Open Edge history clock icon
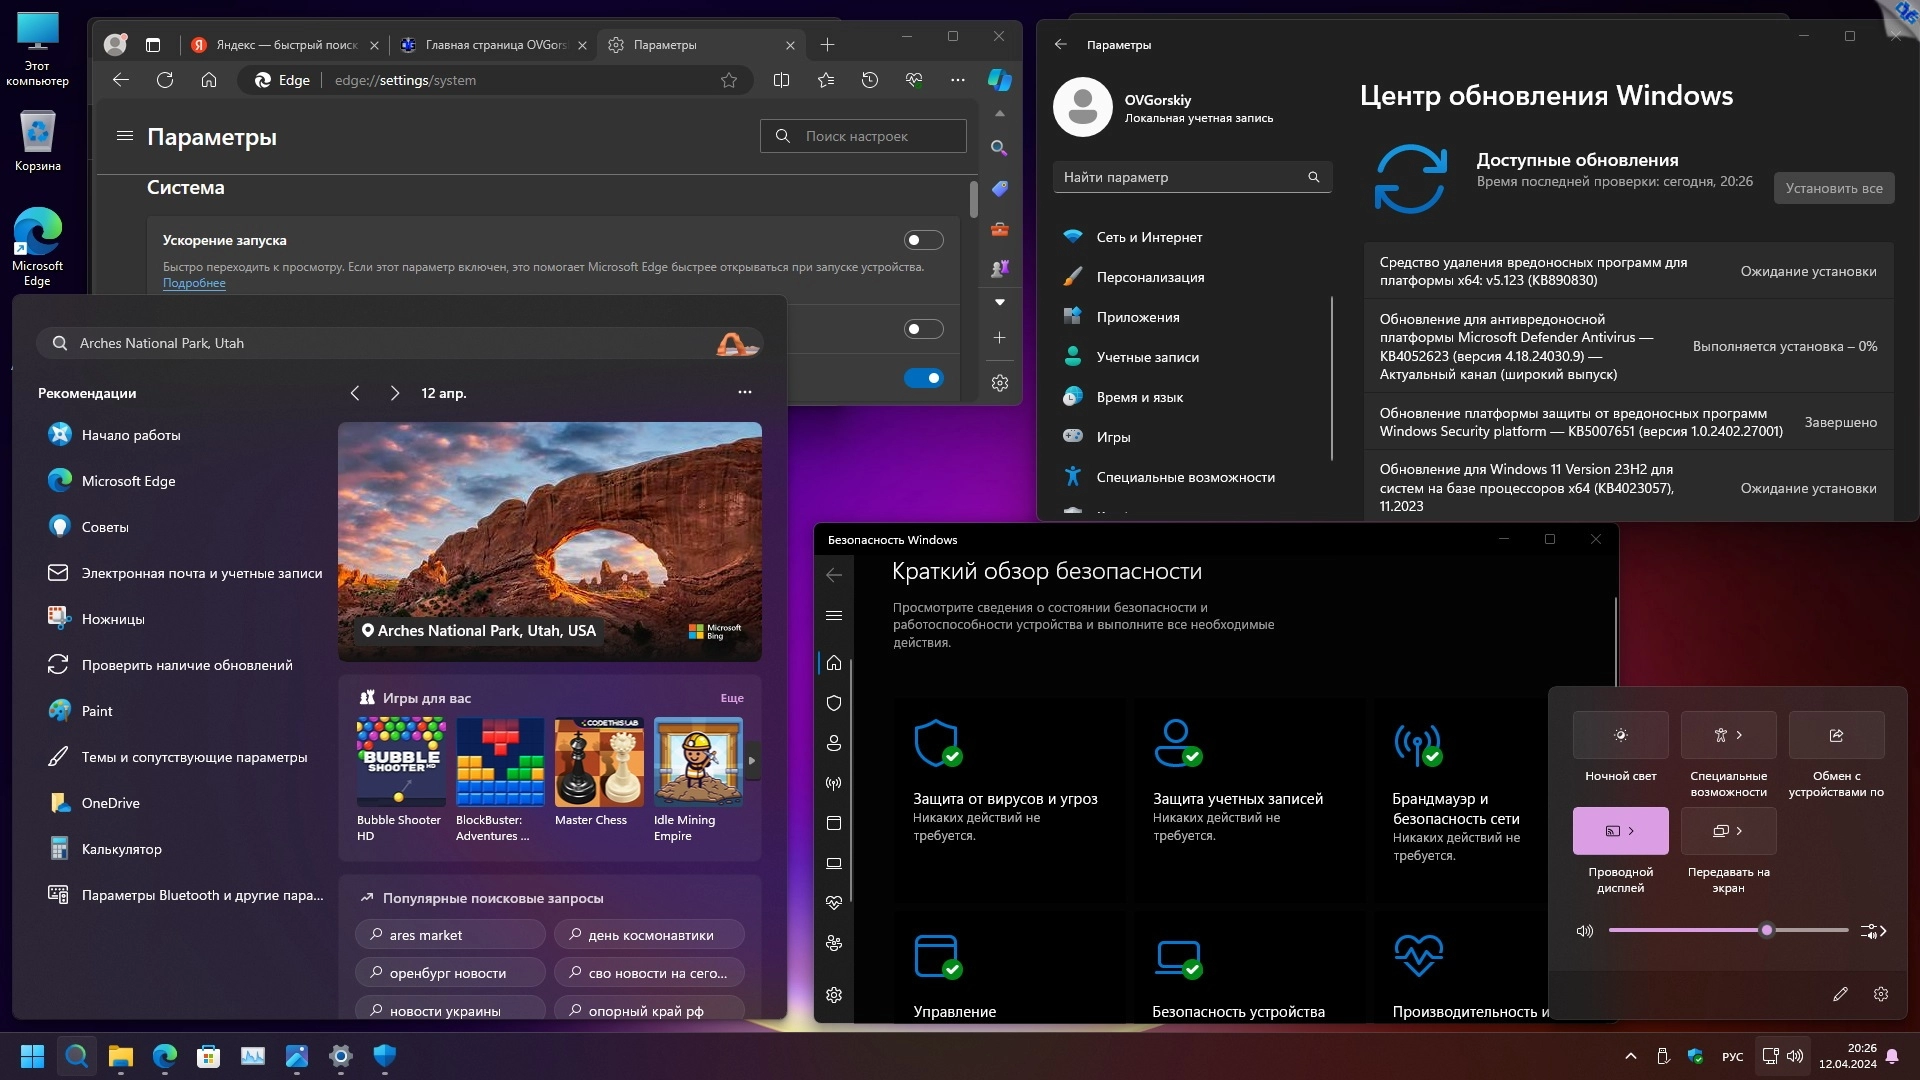Image resolution: width=1920 pixels, height=1080 pixels. (870, 80)
